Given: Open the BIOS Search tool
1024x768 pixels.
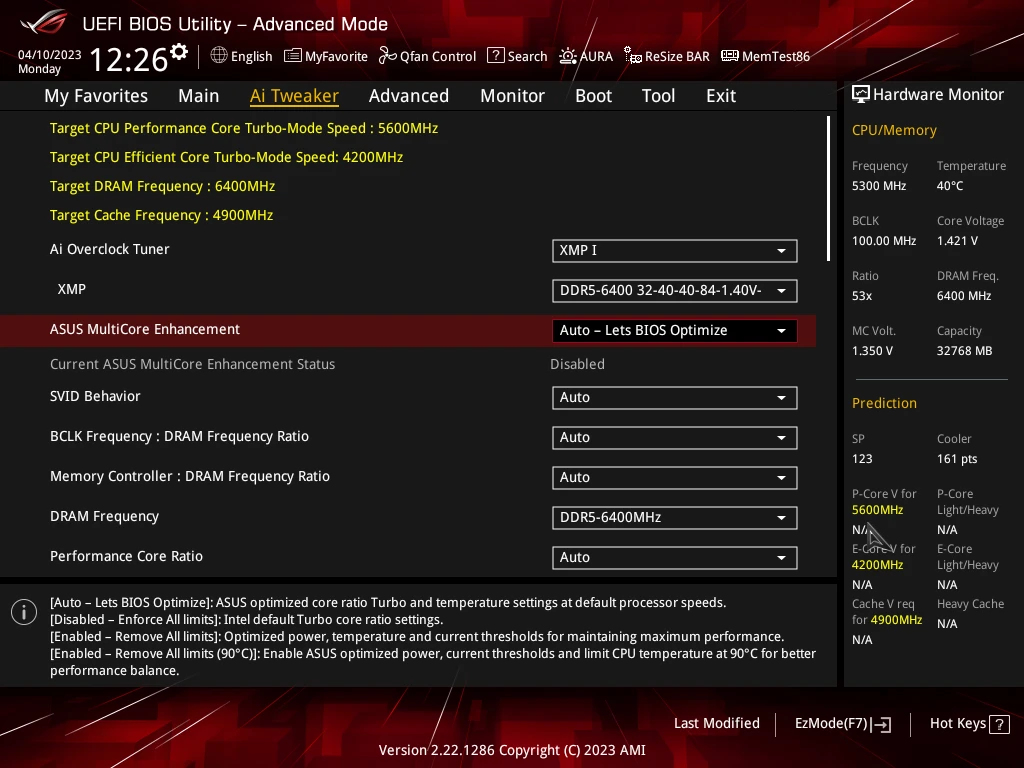Looking at the screenshot, I should (x=517, y=56).
